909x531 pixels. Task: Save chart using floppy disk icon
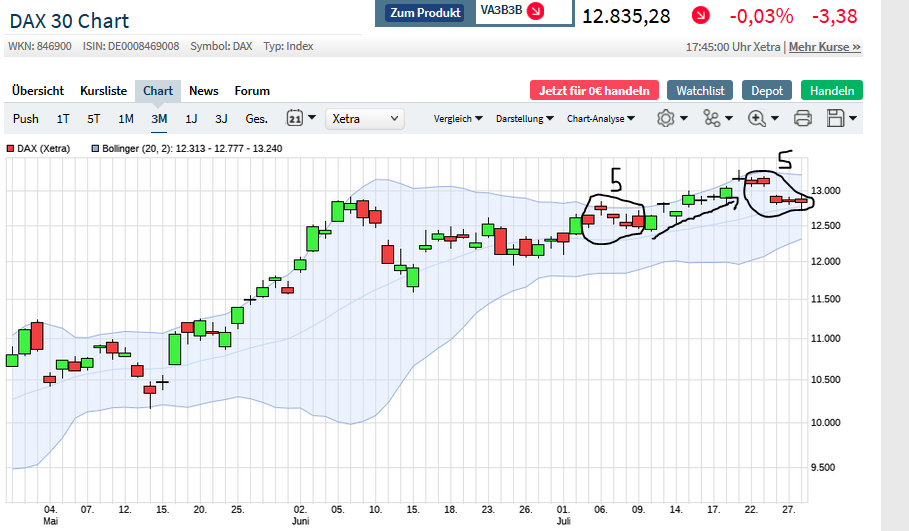835,118
